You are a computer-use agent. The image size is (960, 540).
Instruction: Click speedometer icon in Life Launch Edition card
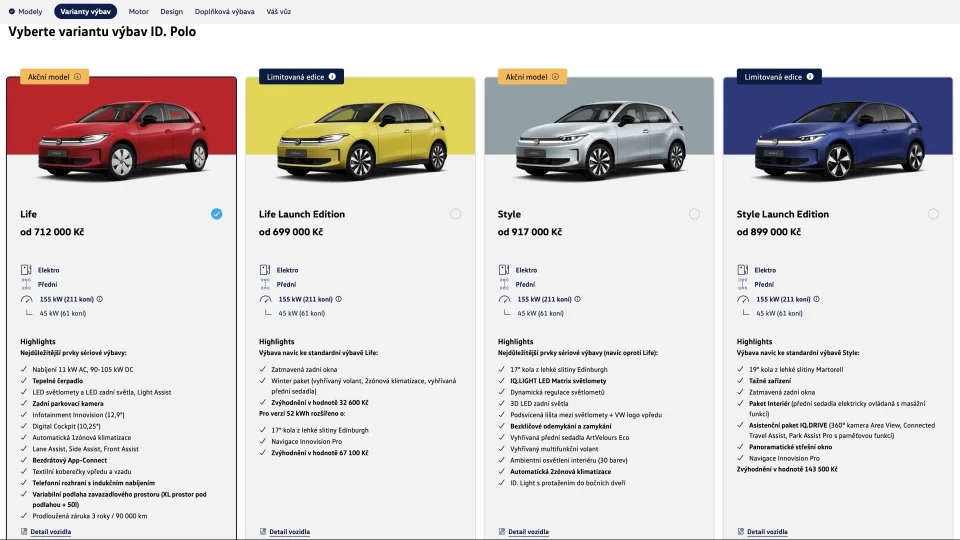click(265, 299)
